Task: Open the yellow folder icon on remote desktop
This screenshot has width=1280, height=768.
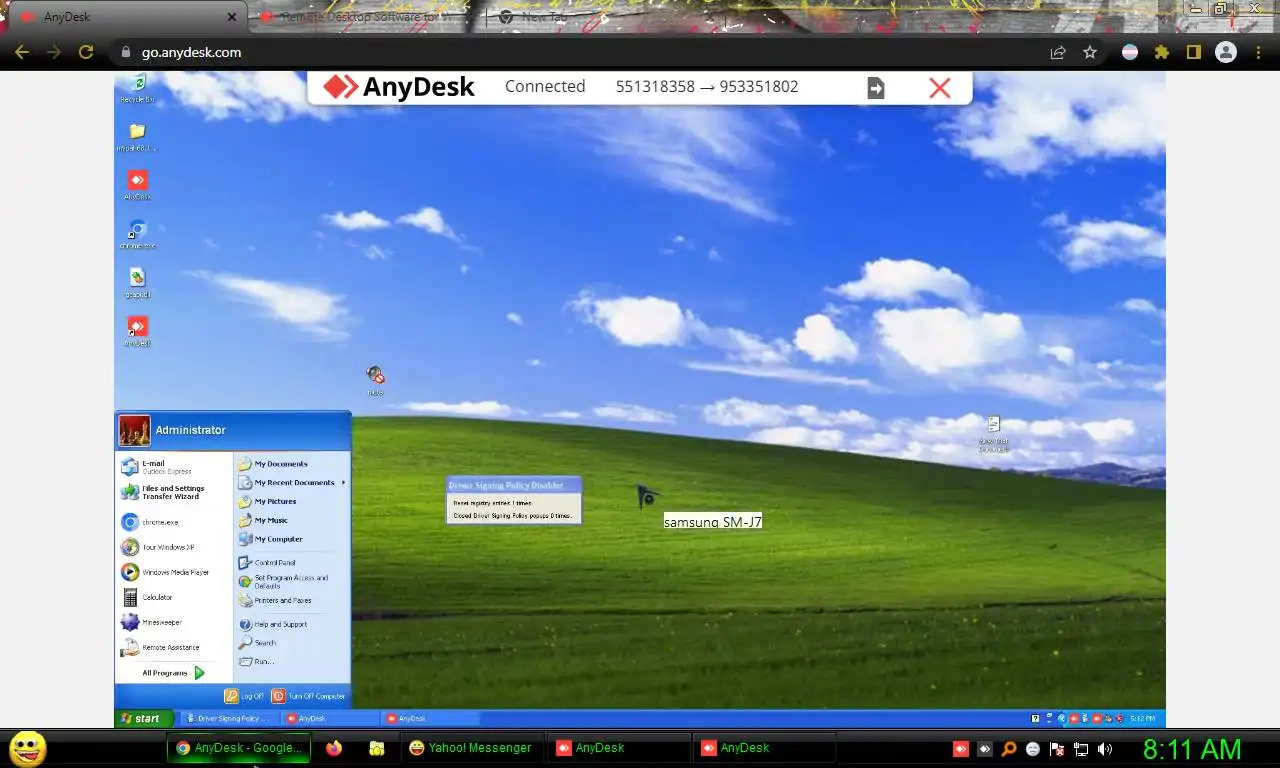Action: 137,137
